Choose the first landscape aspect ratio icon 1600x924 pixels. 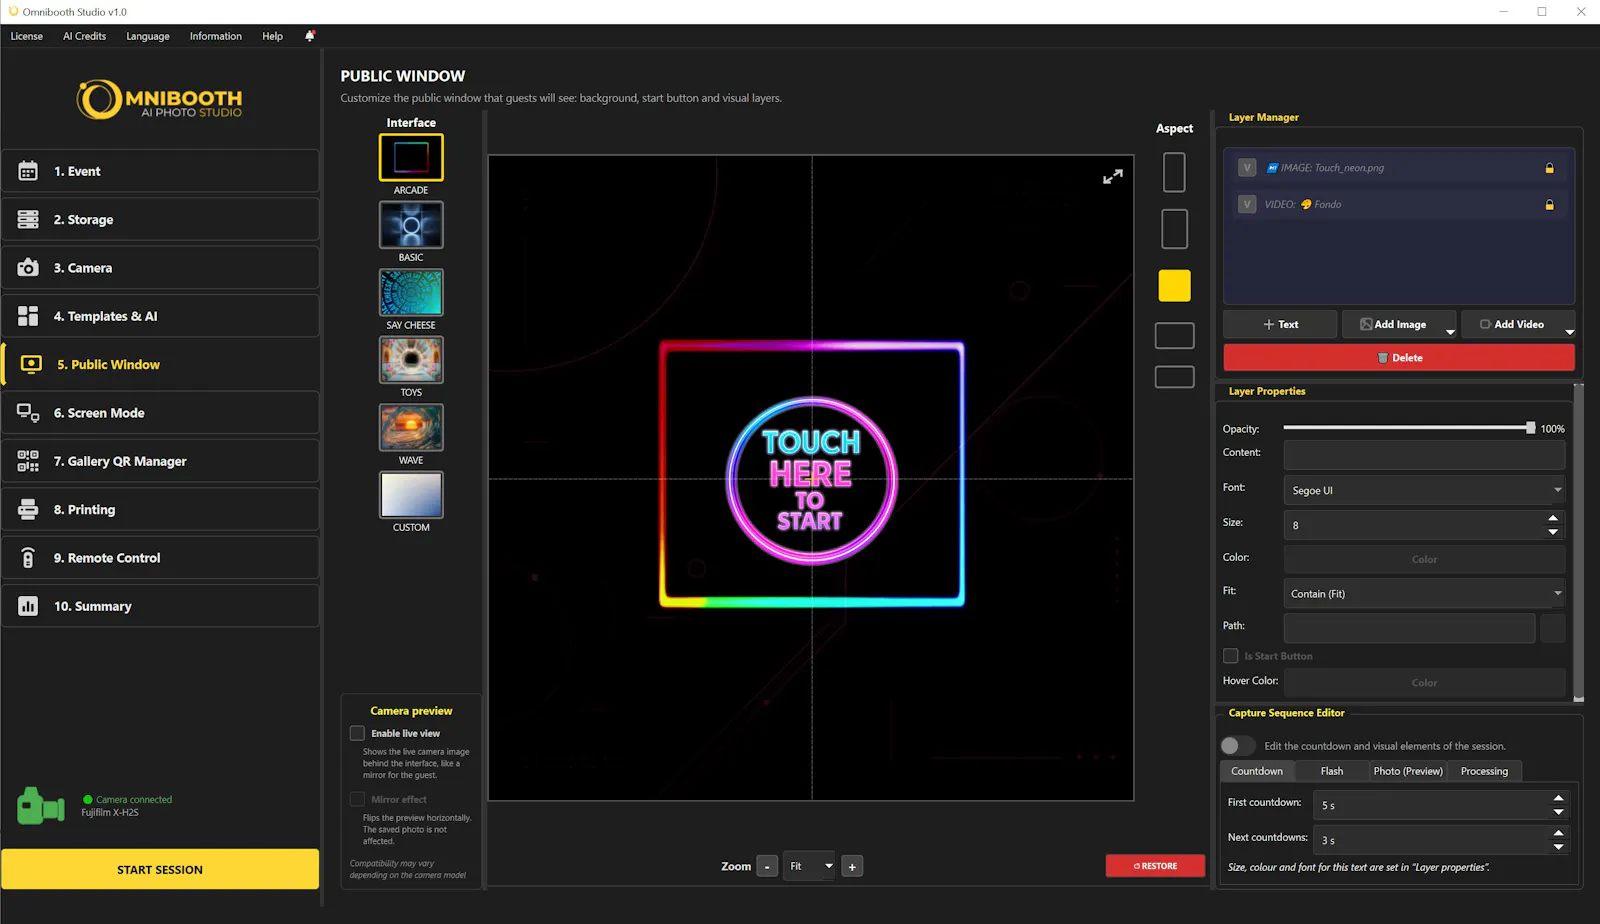coord(1174,335)
